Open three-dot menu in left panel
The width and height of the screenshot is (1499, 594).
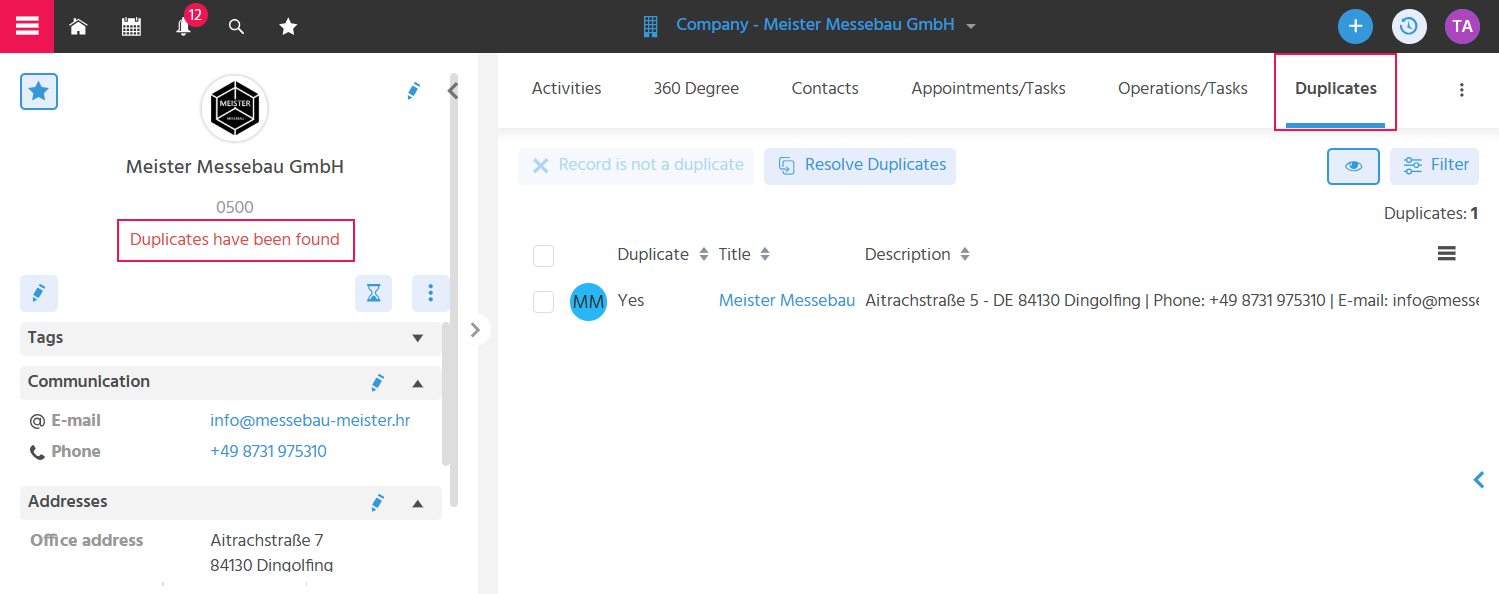tap(431, 293)
